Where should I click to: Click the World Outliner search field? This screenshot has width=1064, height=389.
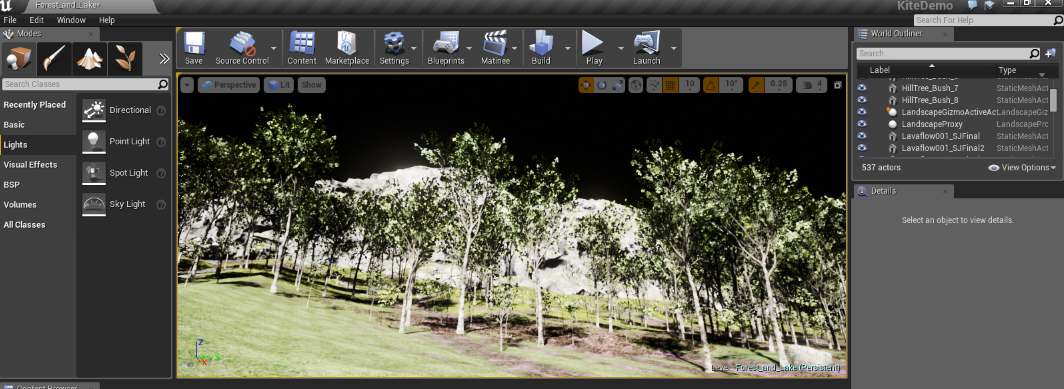(x=948, y=53)
